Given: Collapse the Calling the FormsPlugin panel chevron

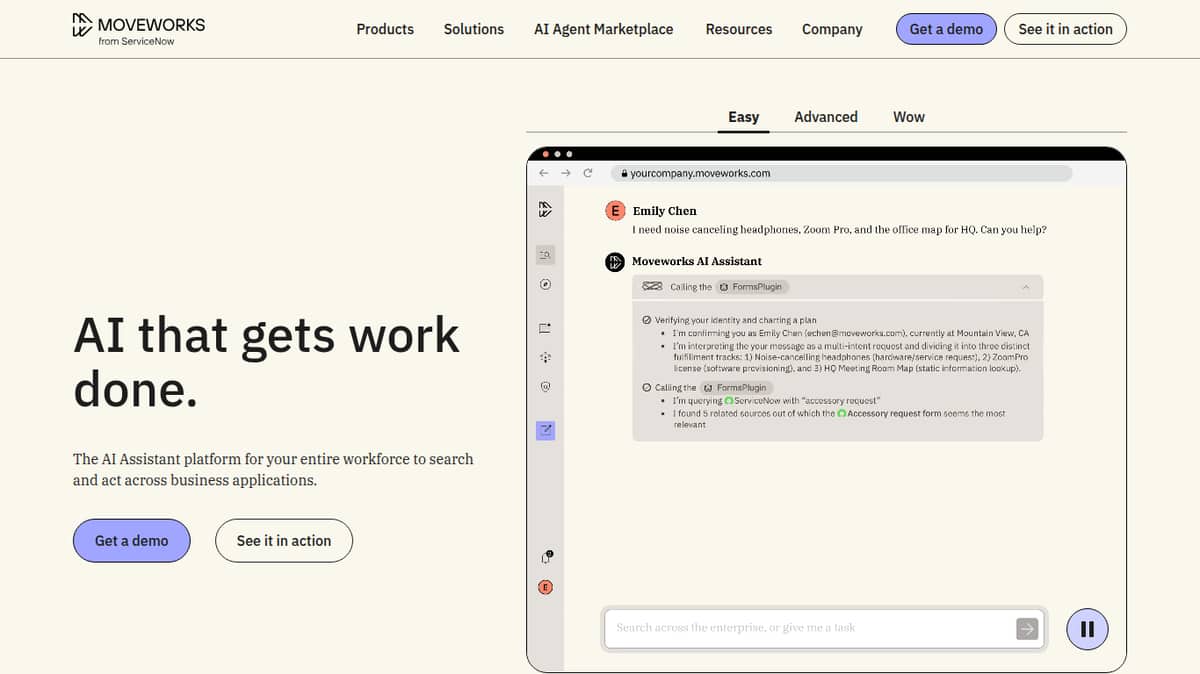Looking at the screenshot, I should point(1025,287).
